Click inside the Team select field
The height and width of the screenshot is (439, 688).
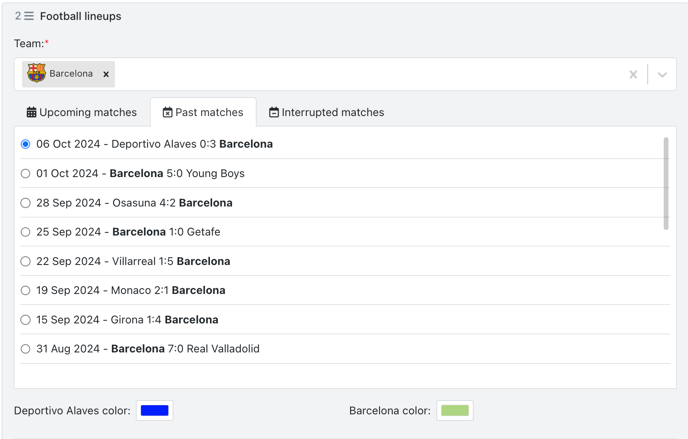click(345, 74)
